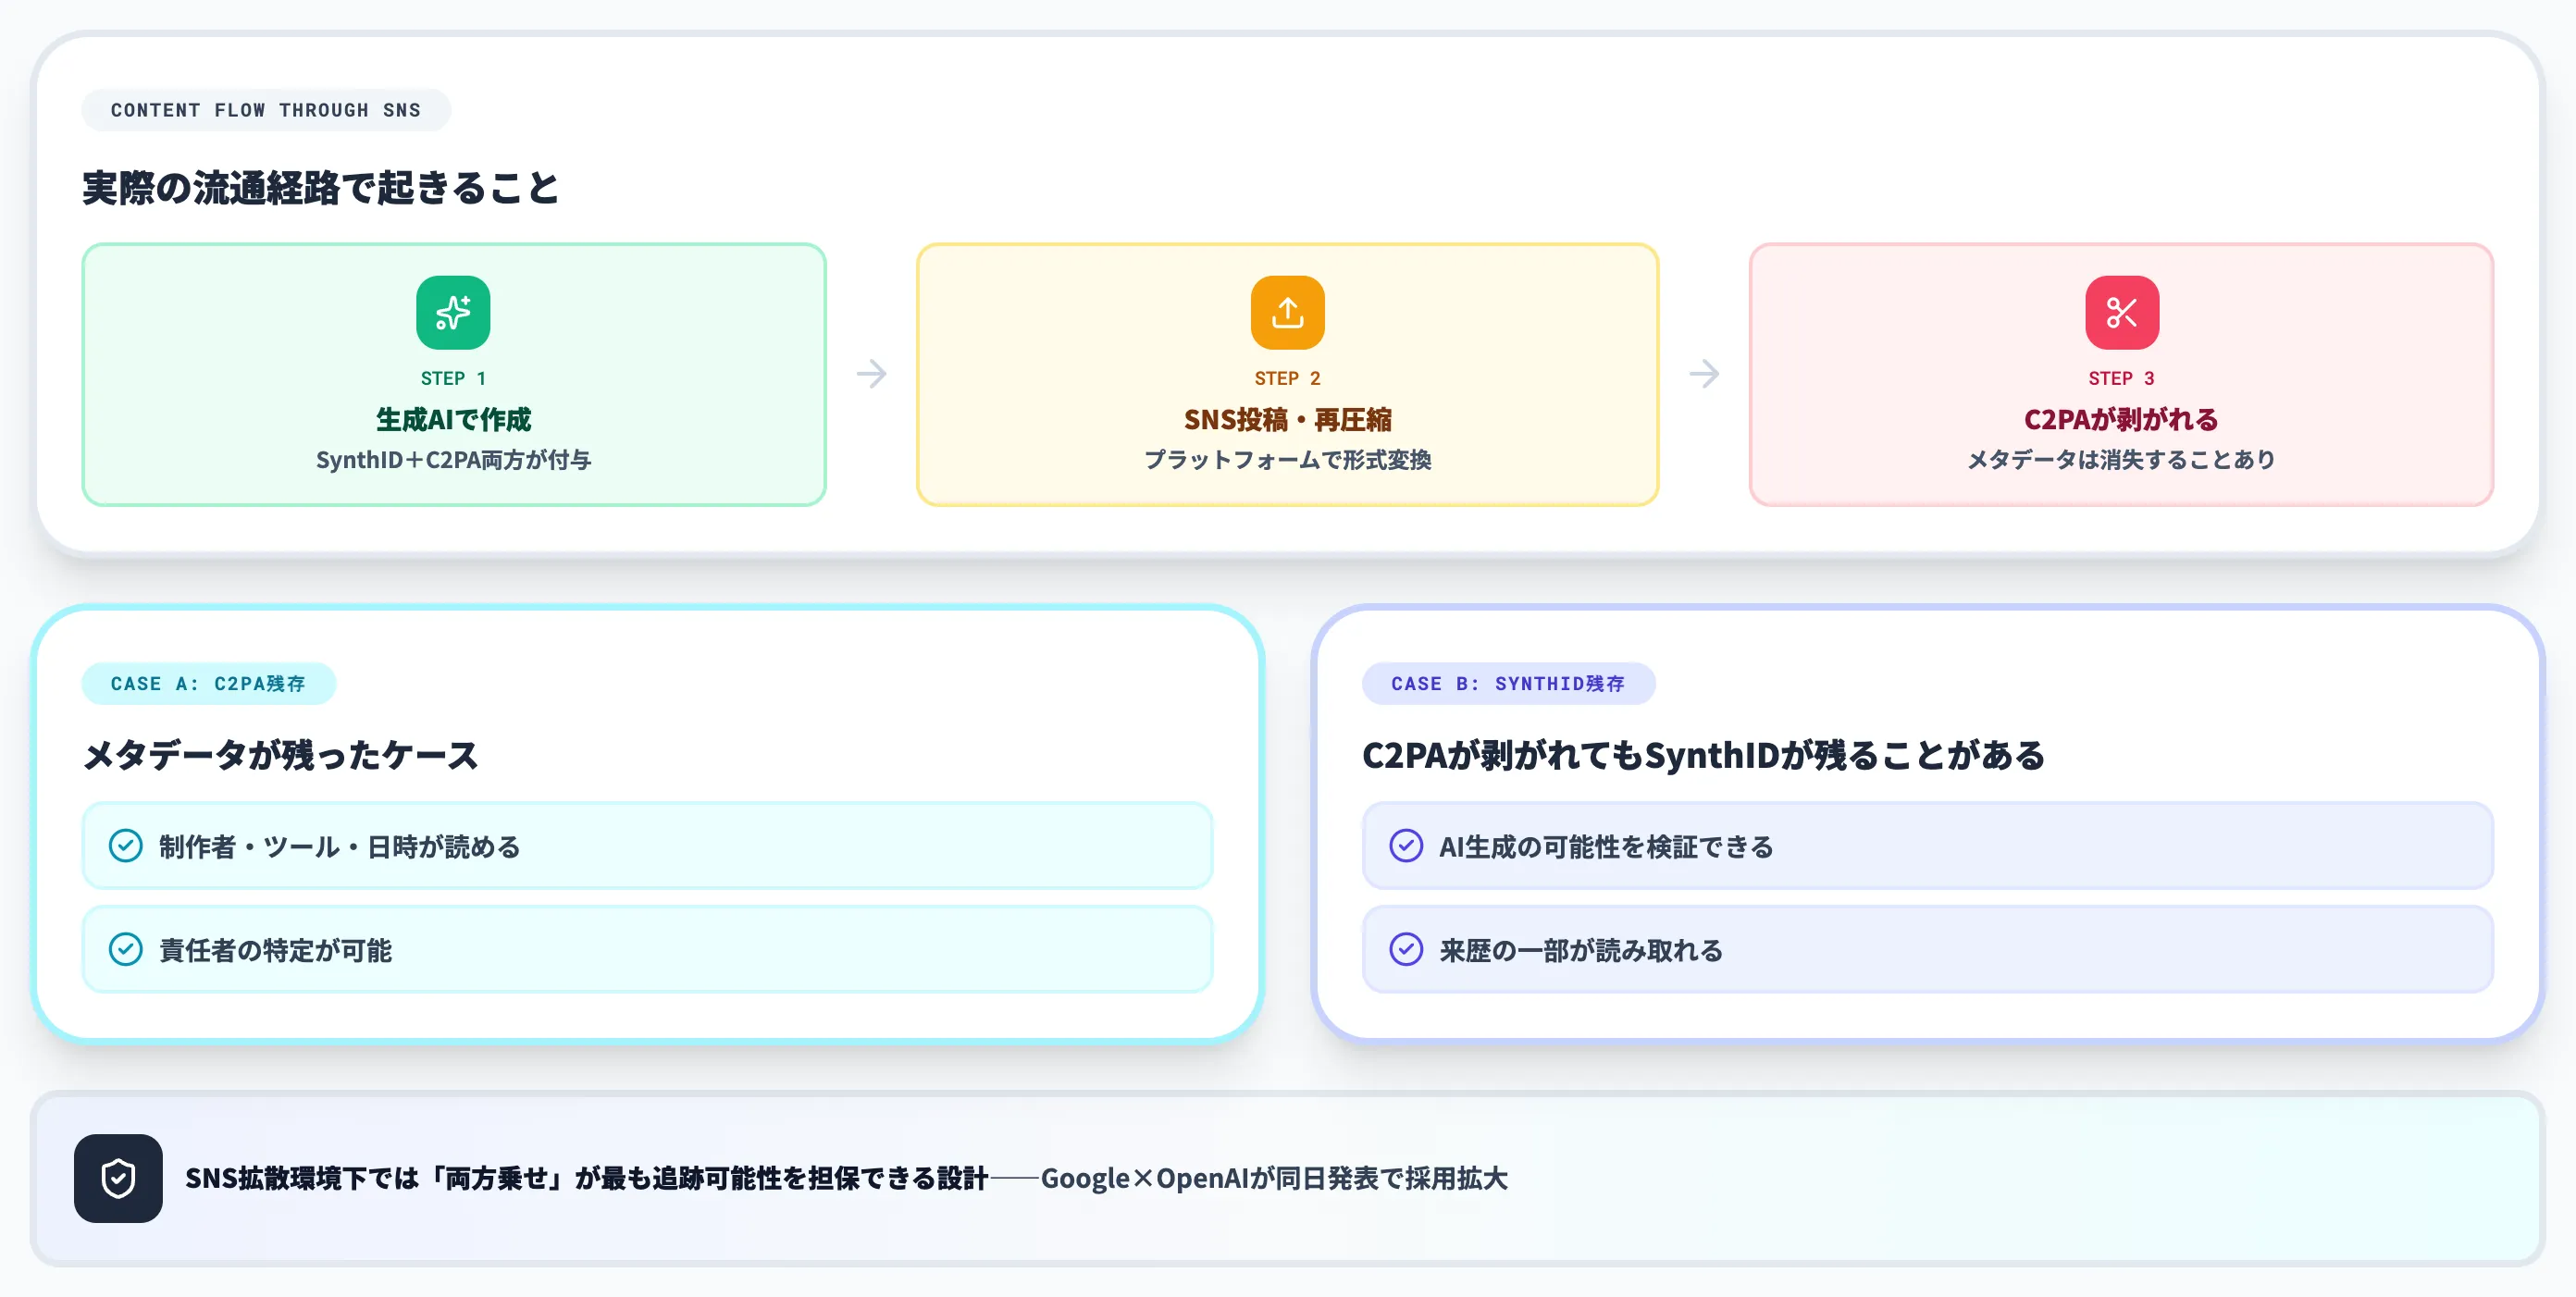The width and height of the screenshot is (2576, 1297).
Task: Select the CASE B: SYNTHID残存 badge
Action: [1508, 684]
